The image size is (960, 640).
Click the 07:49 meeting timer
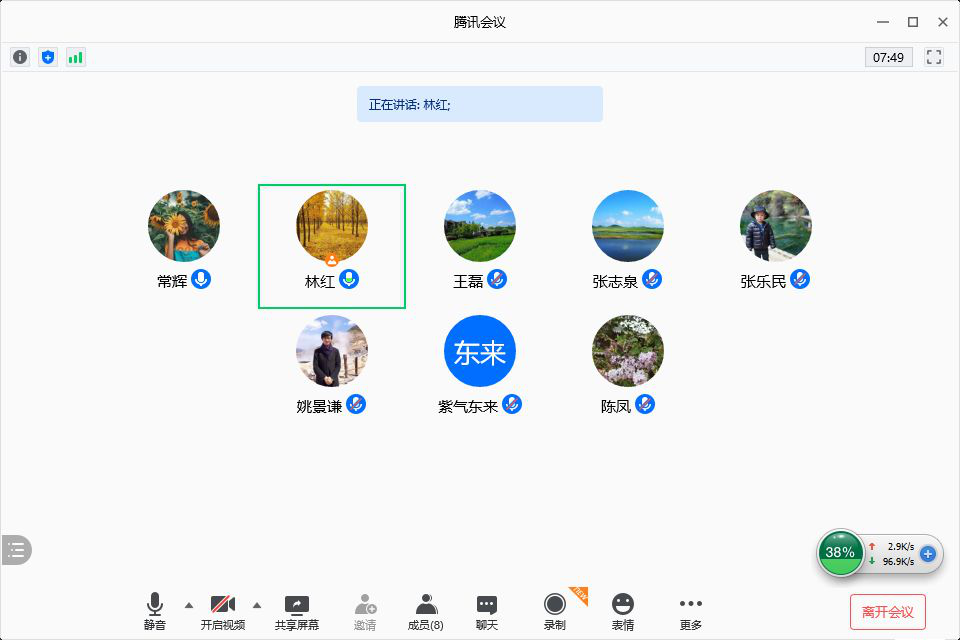888,57
